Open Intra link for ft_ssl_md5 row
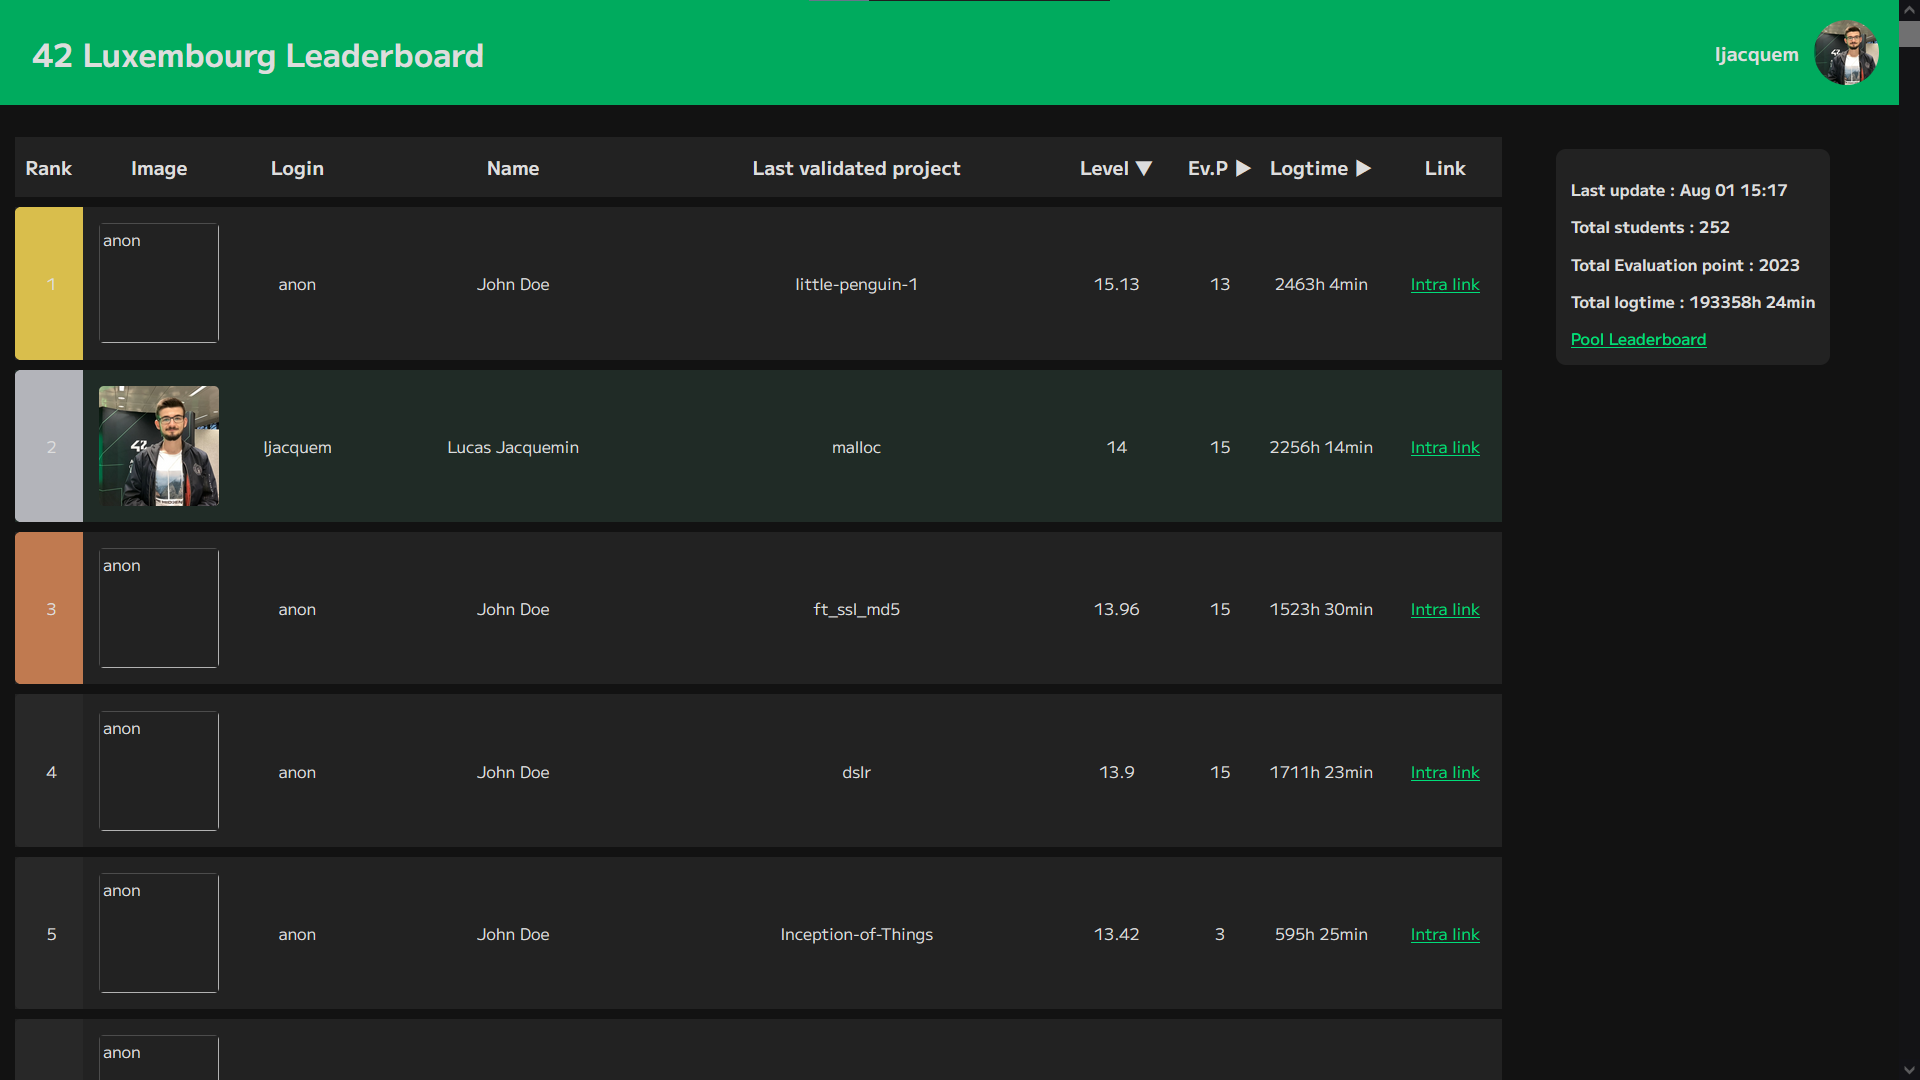 pos(1445,609)
